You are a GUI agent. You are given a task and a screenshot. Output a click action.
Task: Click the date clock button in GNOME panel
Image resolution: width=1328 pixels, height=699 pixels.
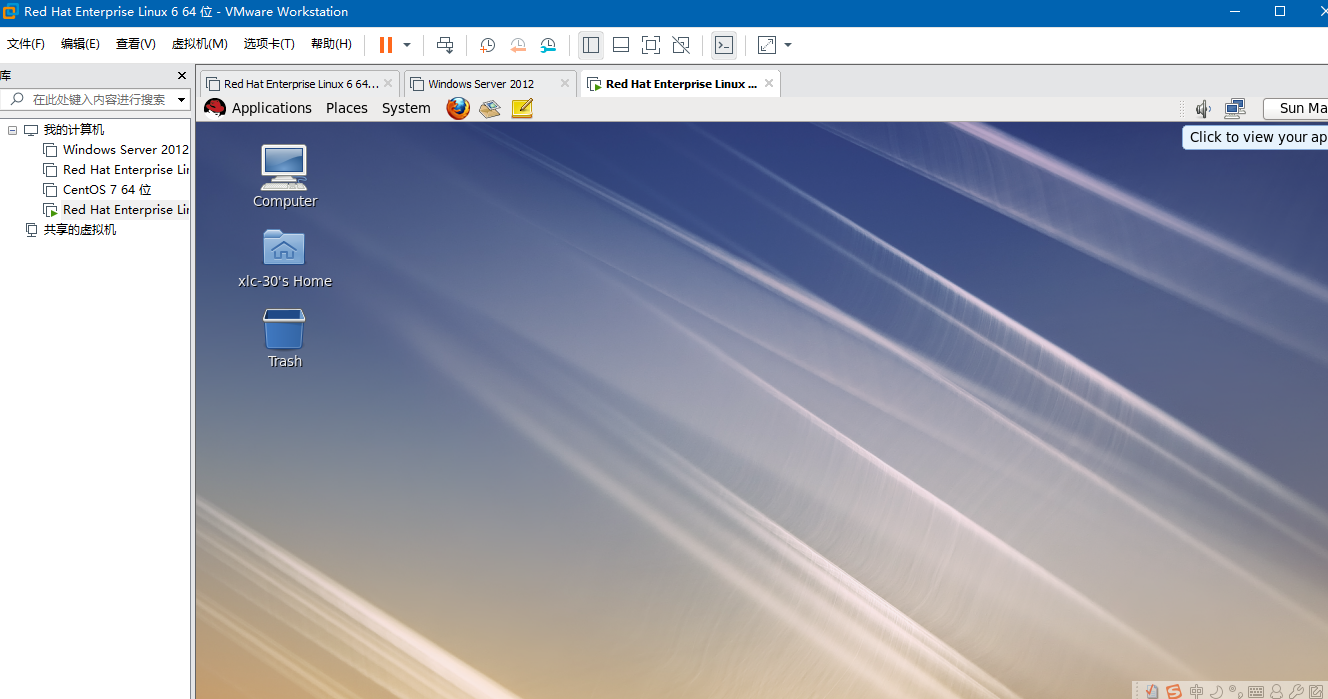click(1296, 108)
